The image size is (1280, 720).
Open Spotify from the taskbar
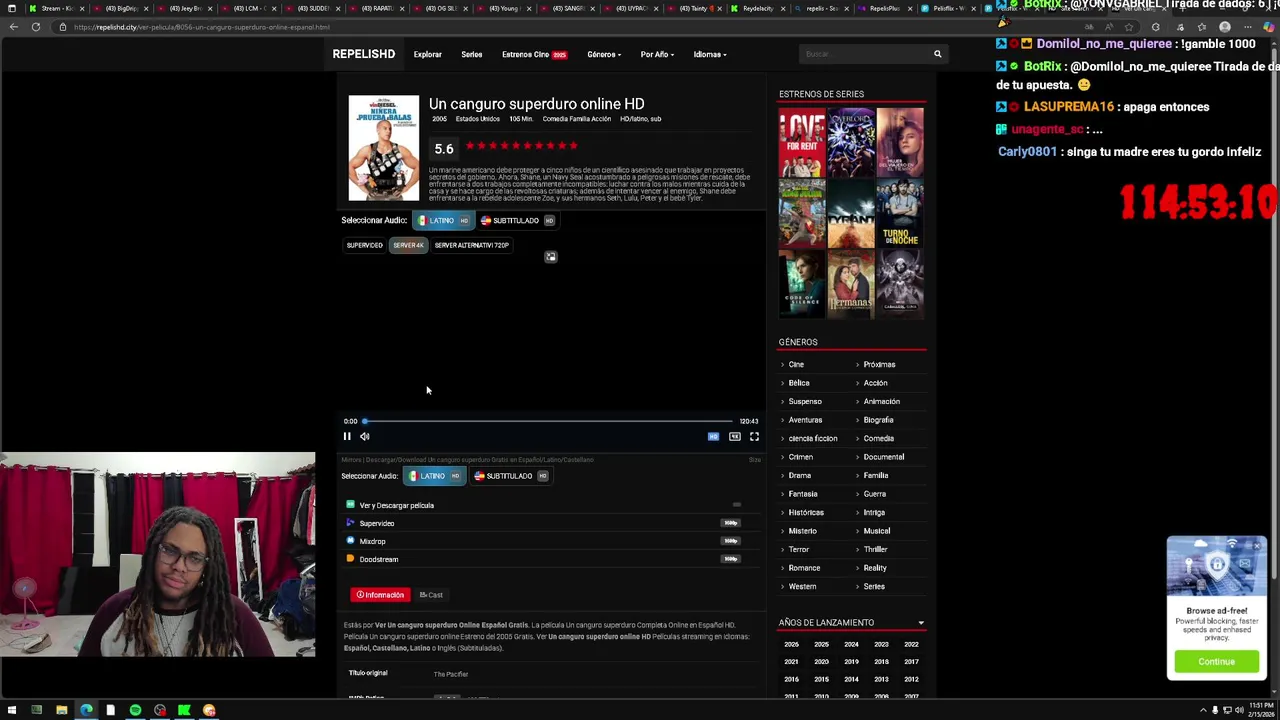click(x=135, y=710)
